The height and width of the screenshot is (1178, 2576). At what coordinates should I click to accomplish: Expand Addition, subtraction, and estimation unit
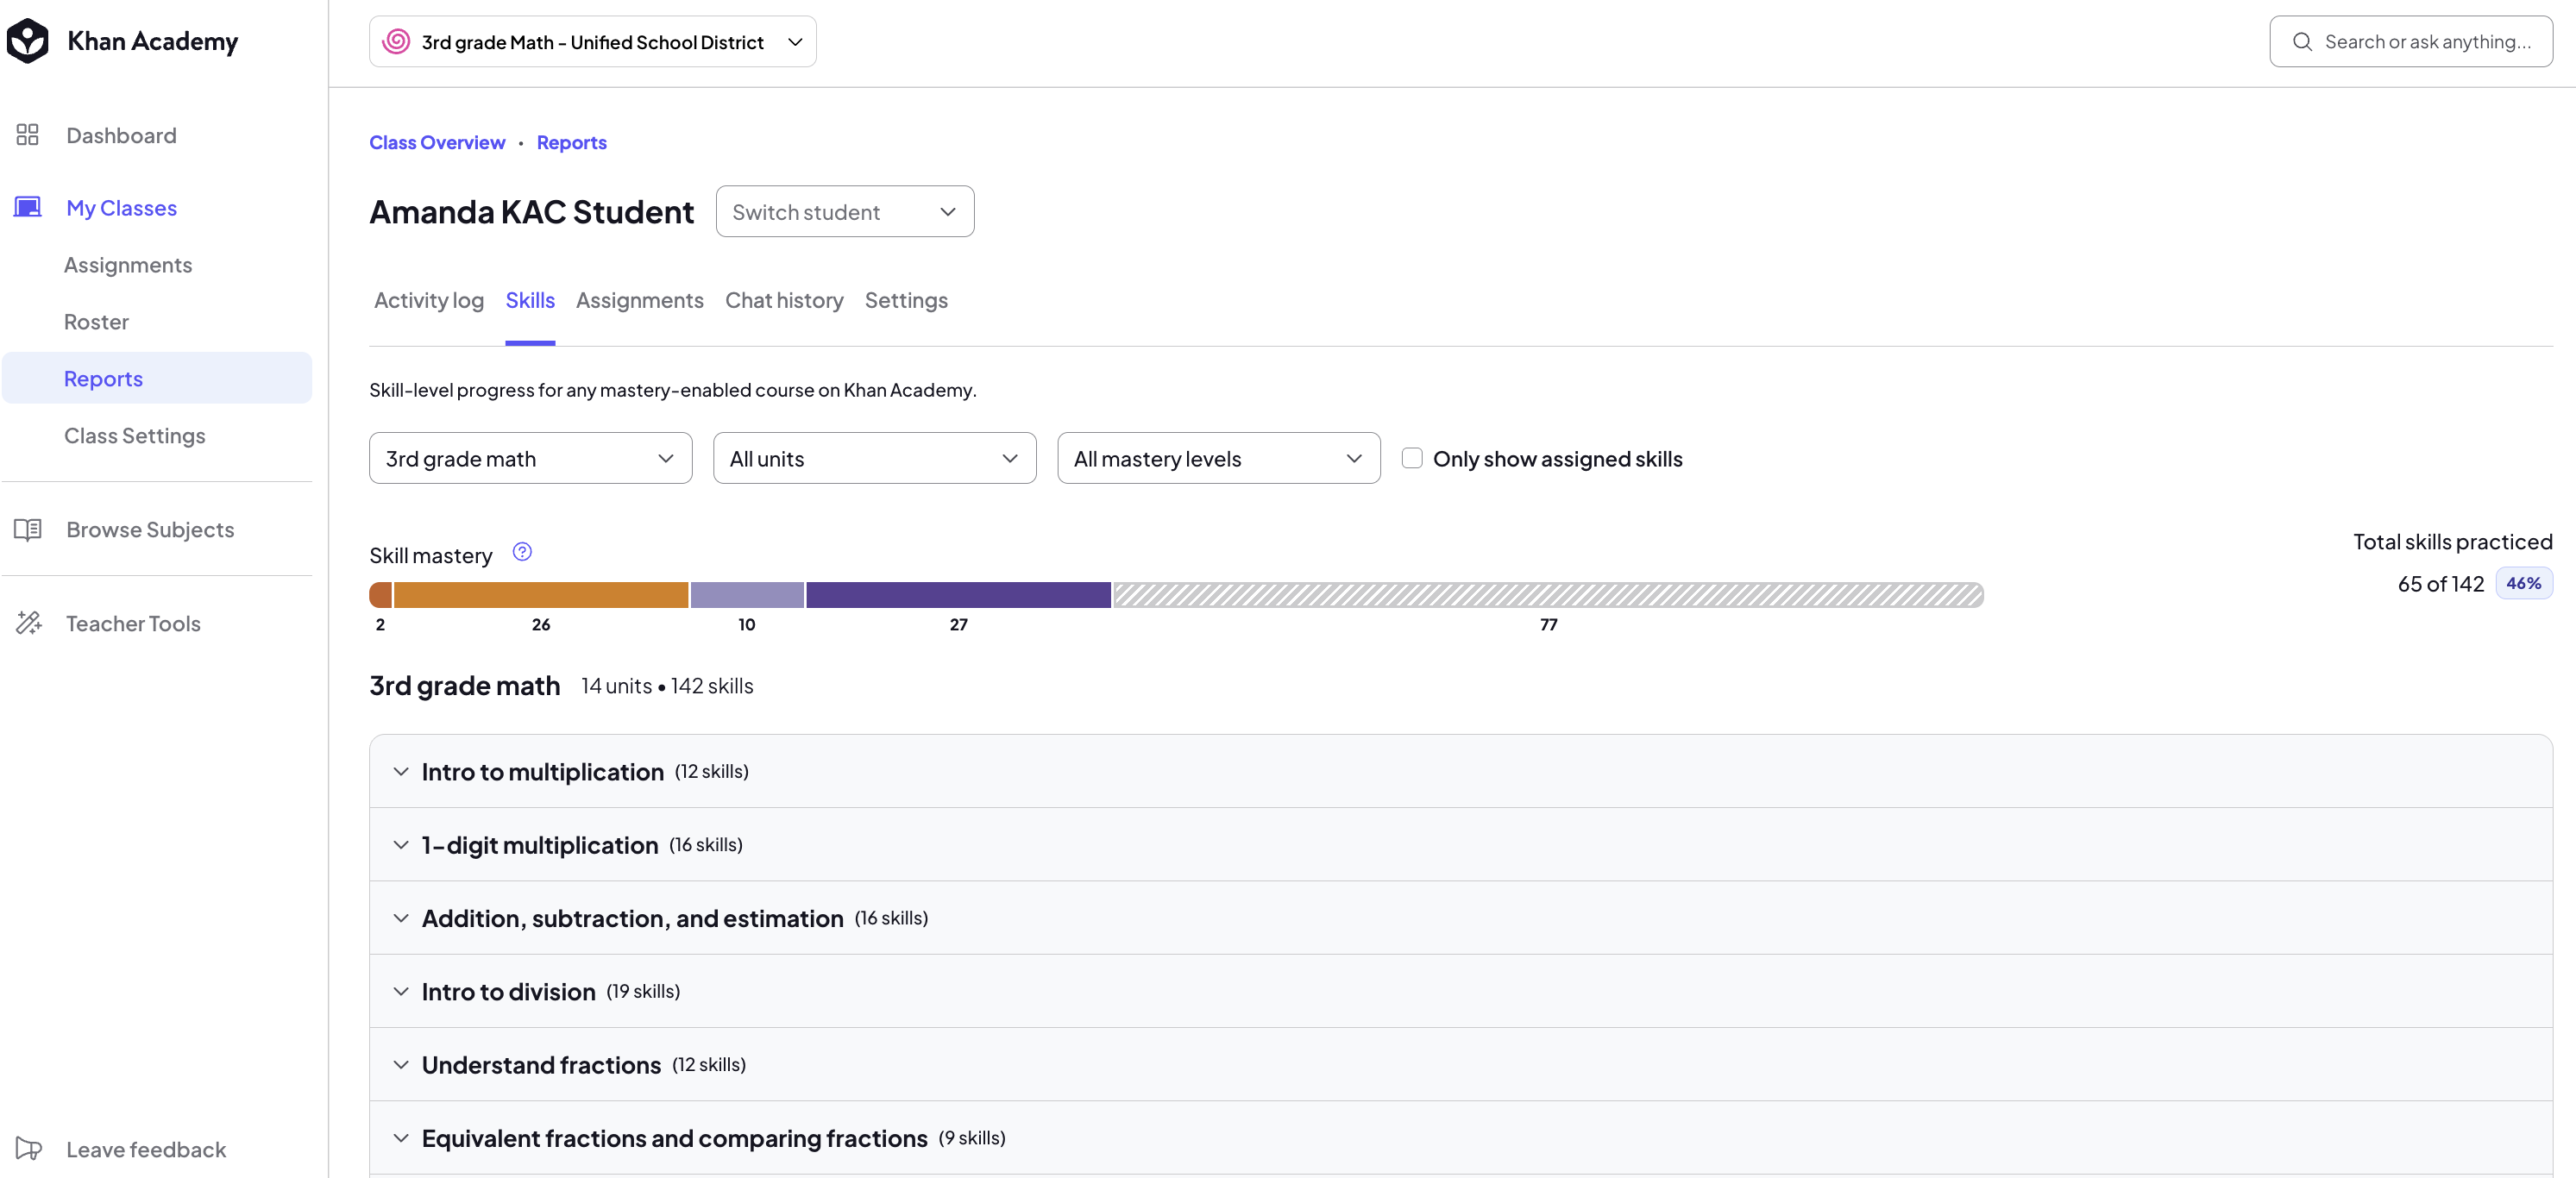click(x=1460, y=918)
